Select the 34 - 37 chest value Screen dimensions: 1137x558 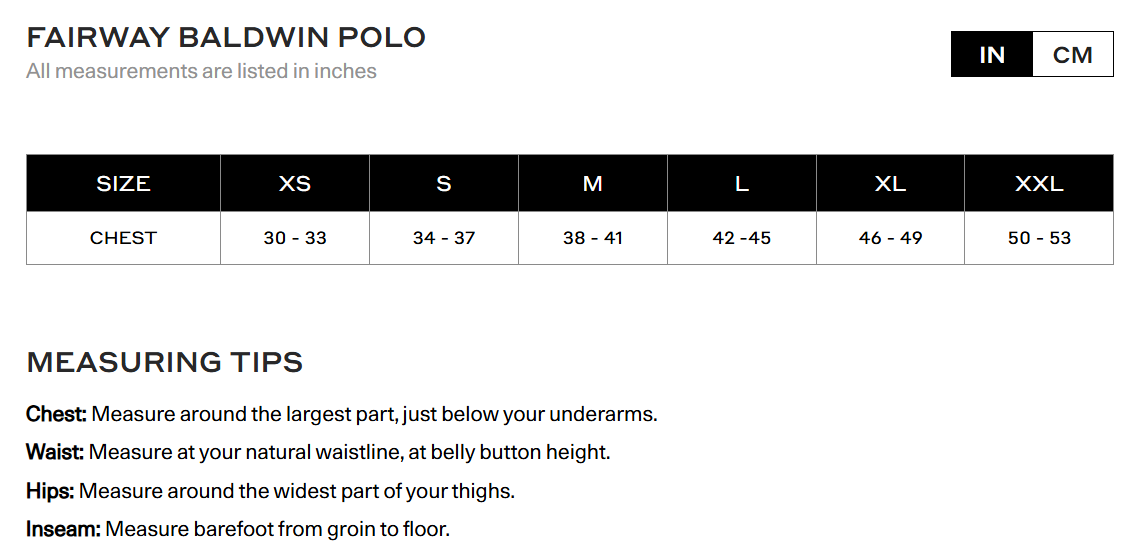point(444,238)
